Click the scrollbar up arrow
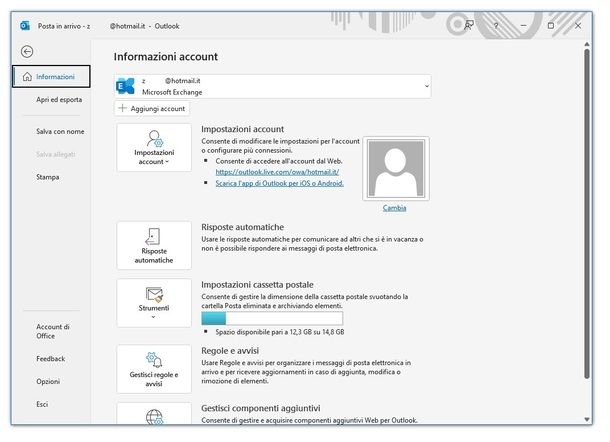 [x=587, y=44]
